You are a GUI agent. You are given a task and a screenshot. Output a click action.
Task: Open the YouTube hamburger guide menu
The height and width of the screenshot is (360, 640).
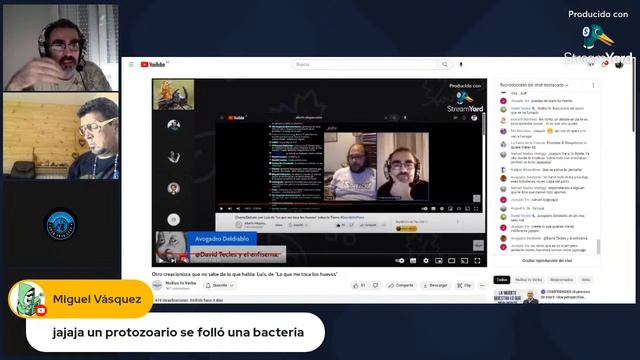click(131, 64)
